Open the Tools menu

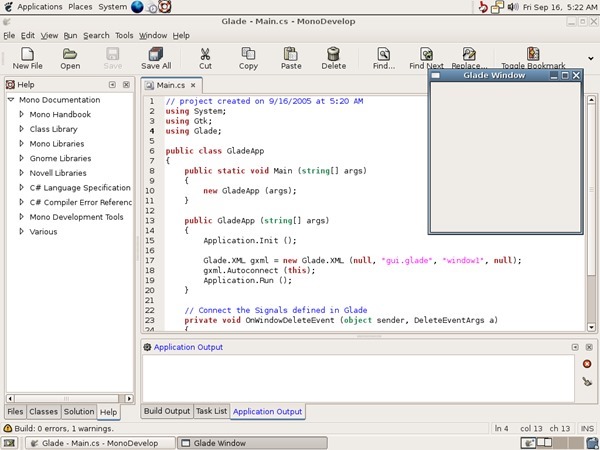tap(124, 36)
